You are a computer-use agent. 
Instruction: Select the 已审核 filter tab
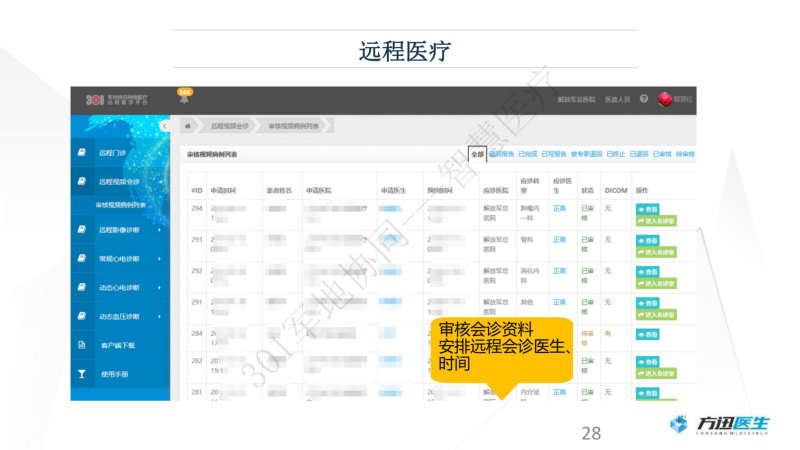662,154
